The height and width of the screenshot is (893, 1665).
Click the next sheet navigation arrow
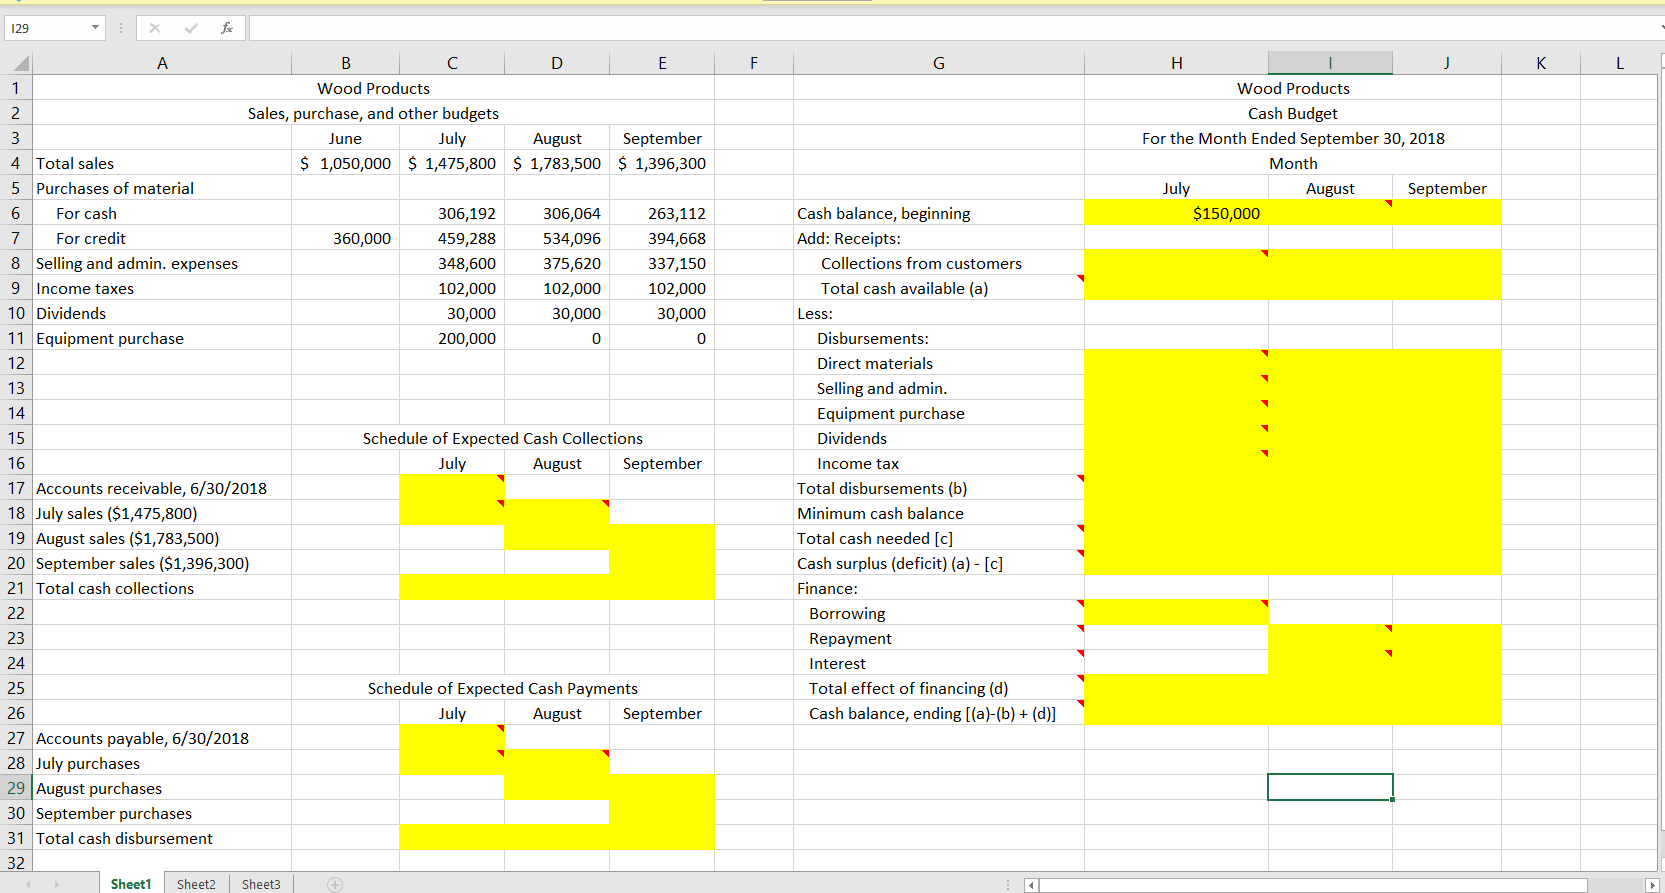click(57, 884)
